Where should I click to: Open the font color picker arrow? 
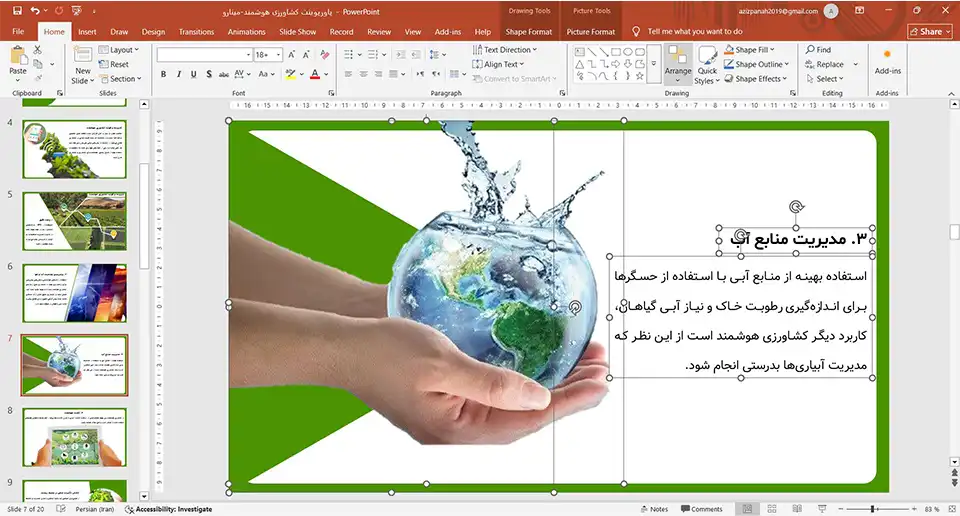click(326, 74)
